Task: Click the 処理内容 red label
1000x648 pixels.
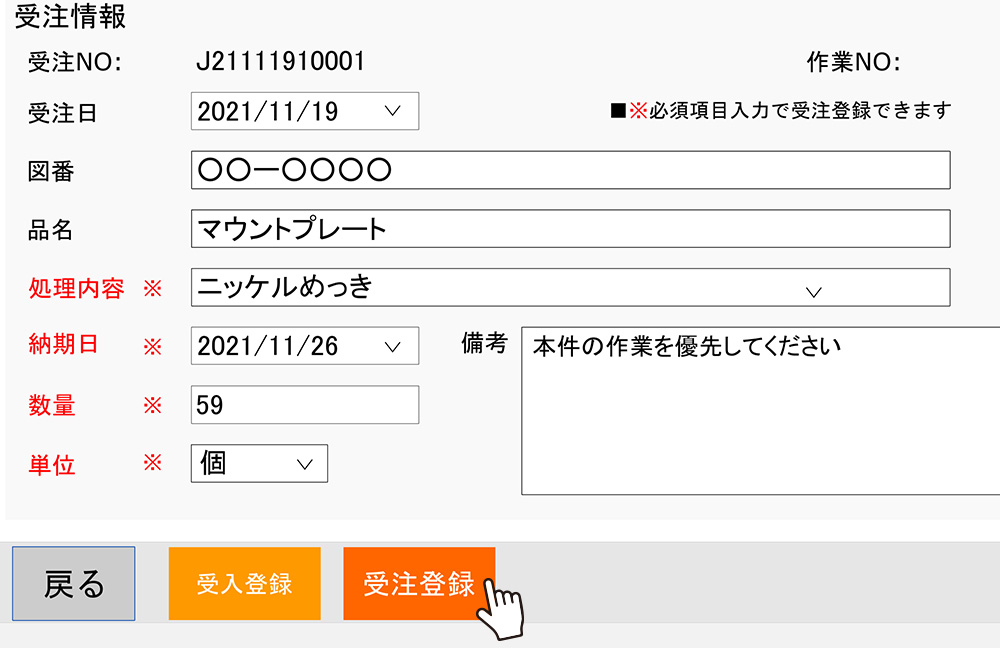Action: 76,288
